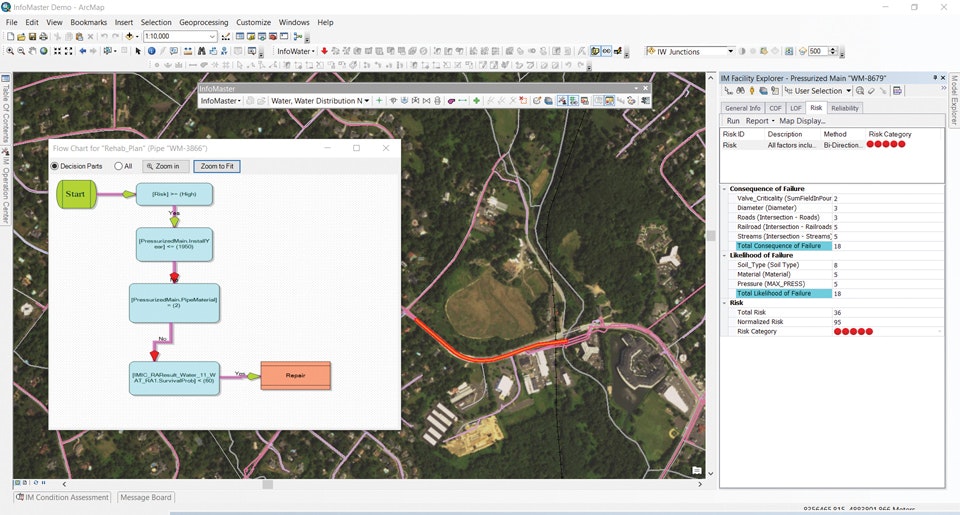Screen dimensions: 960x515
Task: Select the Pan hand tool
Action: tap(33, 51)
